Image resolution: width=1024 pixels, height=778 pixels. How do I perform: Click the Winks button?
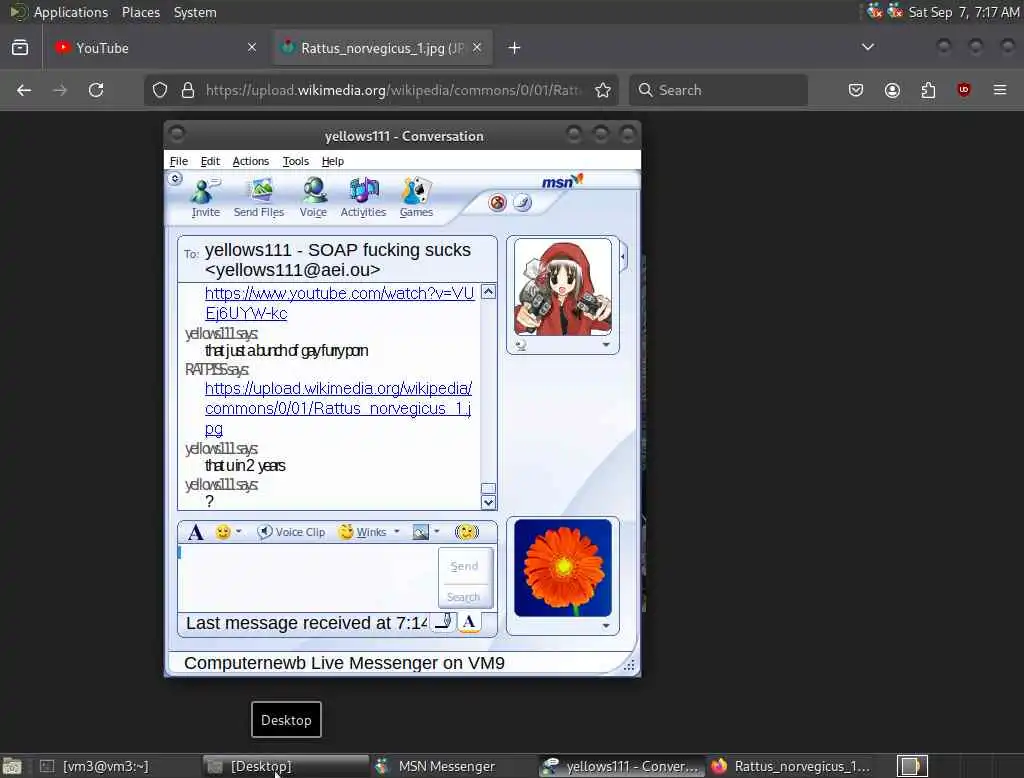pyautogui.click(x=363, y=532)
